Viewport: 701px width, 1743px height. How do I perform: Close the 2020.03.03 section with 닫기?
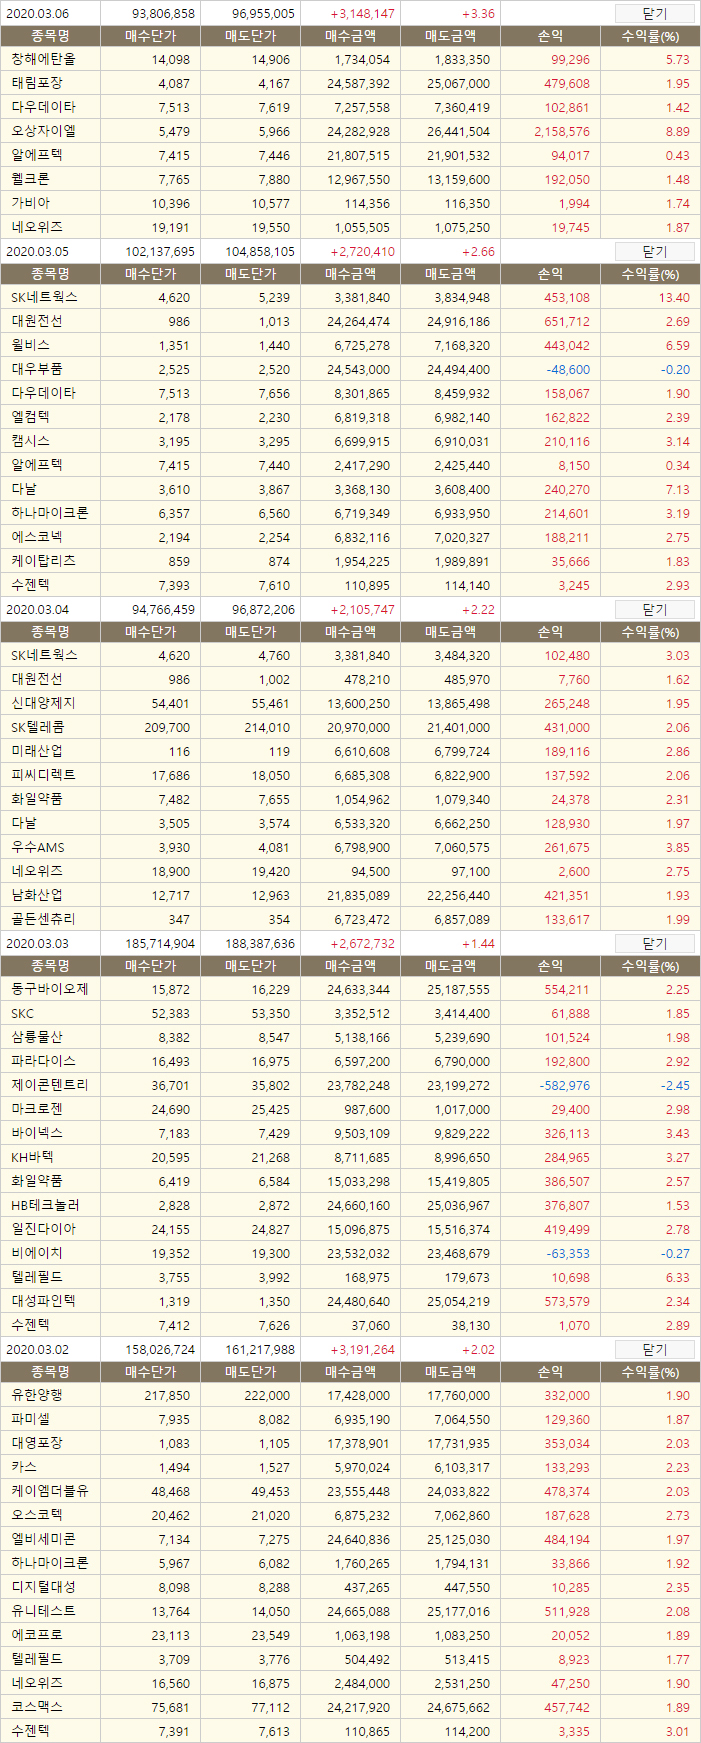pyautogui.click(x=654, y=944)
